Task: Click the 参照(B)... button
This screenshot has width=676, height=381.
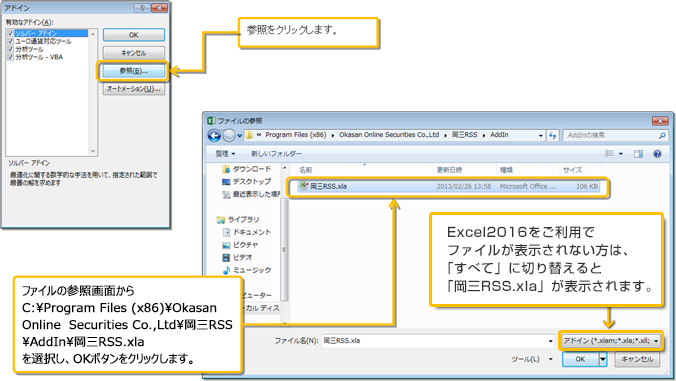Action: 134,71
